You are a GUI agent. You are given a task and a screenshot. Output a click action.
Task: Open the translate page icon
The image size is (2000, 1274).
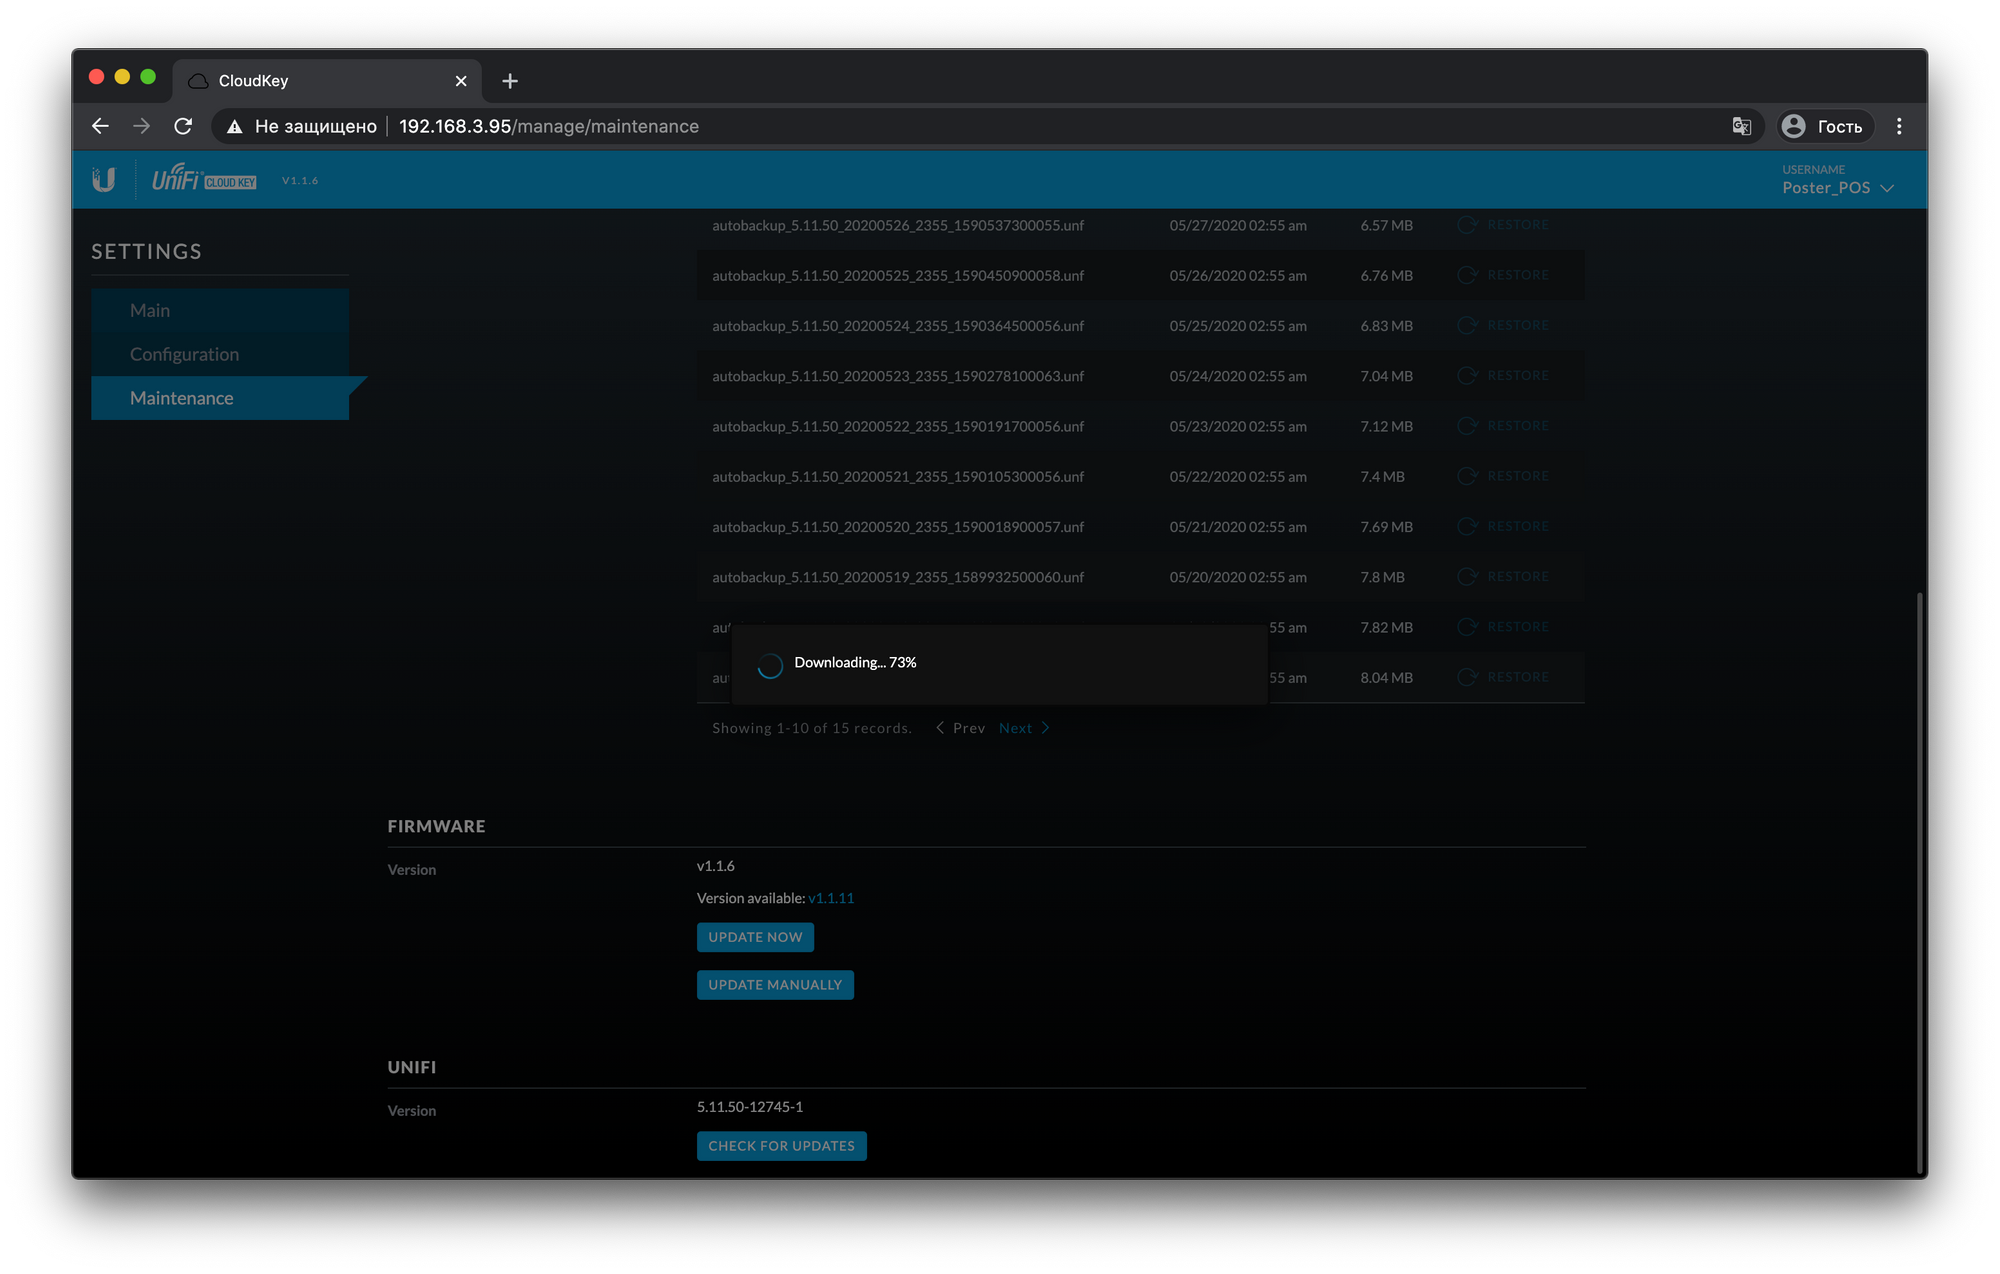click(1742, 126)
